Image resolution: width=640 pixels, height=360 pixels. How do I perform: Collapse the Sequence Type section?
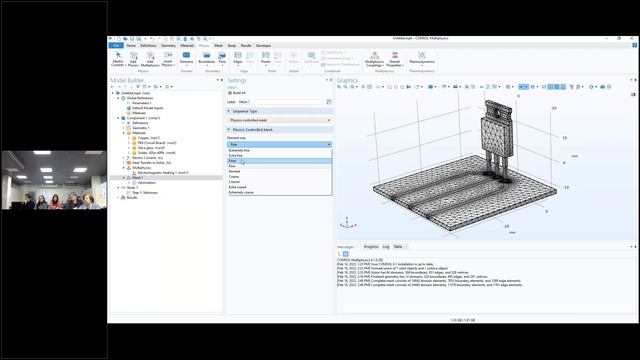click(229, 111)
